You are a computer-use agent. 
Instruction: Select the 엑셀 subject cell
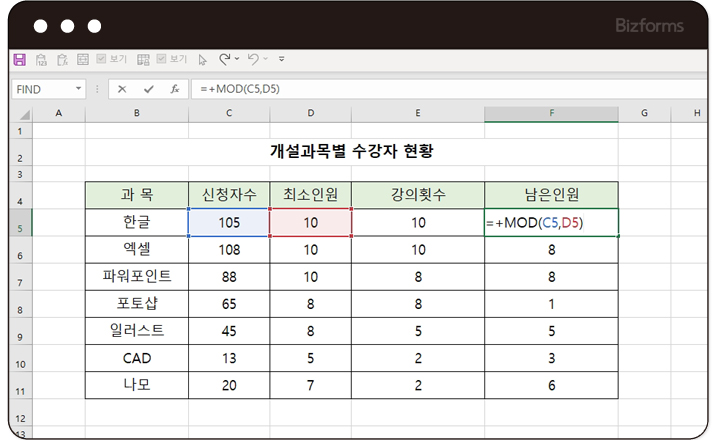coord(137,249)
